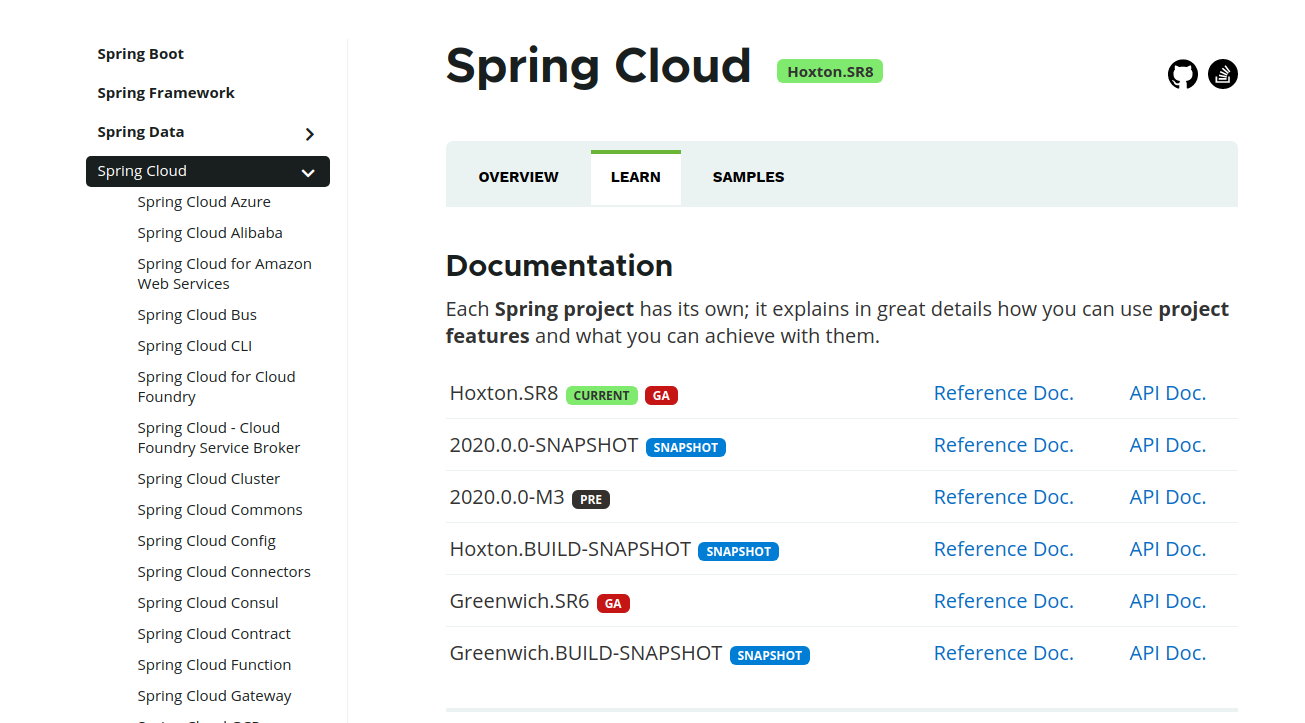Click the Hoxton.BUILD-SNAPSHOT version name
Image resolution: width=1305 pixels, height=723 pixels.
coord(570,549)
